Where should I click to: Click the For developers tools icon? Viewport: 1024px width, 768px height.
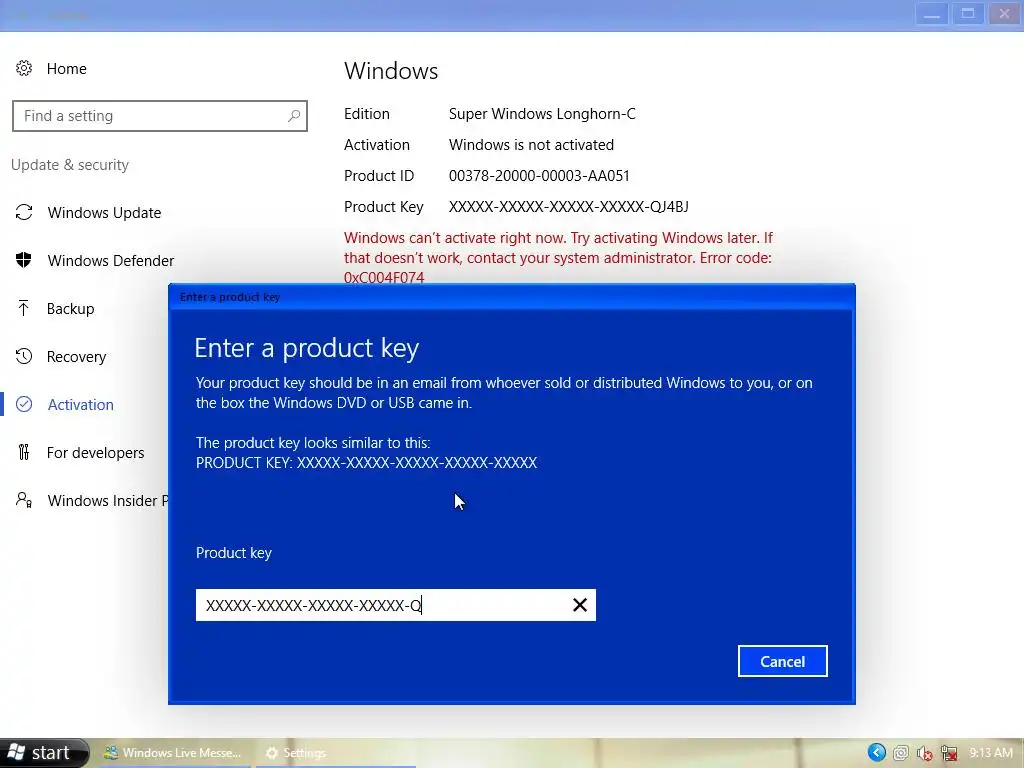(24, 452)
